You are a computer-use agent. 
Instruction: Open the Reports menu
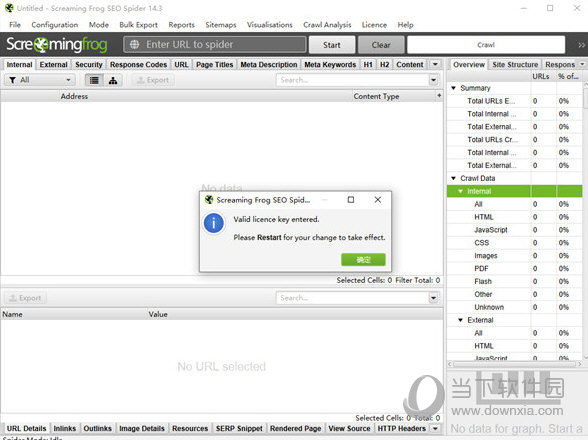tap(182, 25)
